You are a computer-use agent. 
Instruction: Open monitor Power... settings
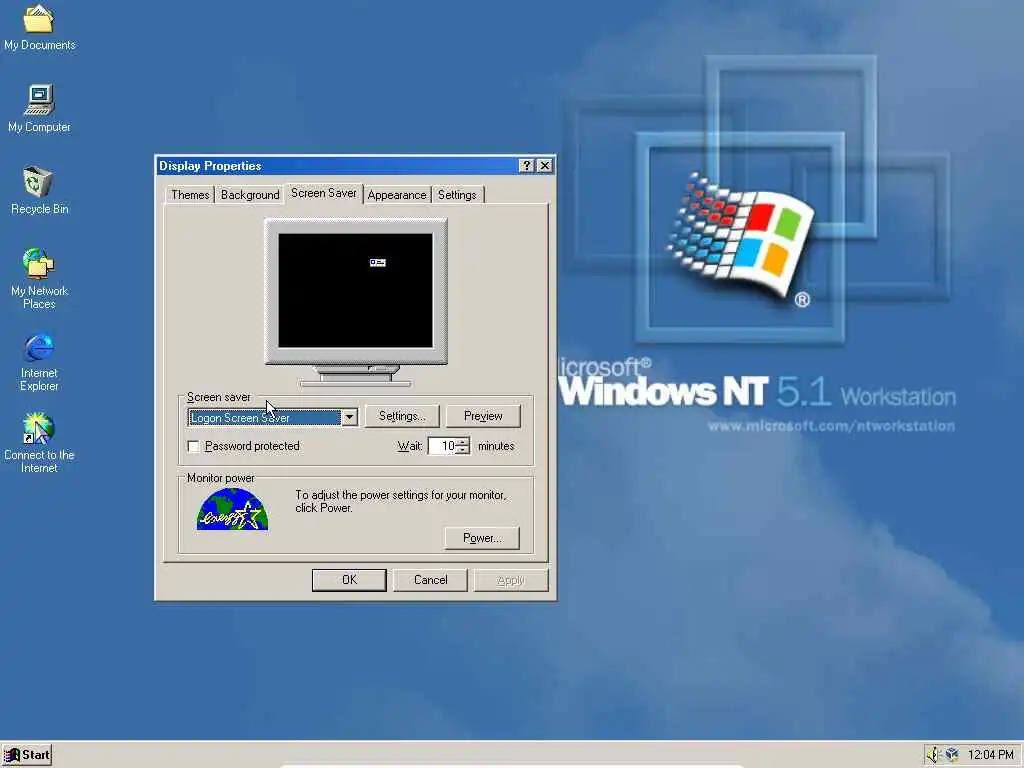point(482,538)
